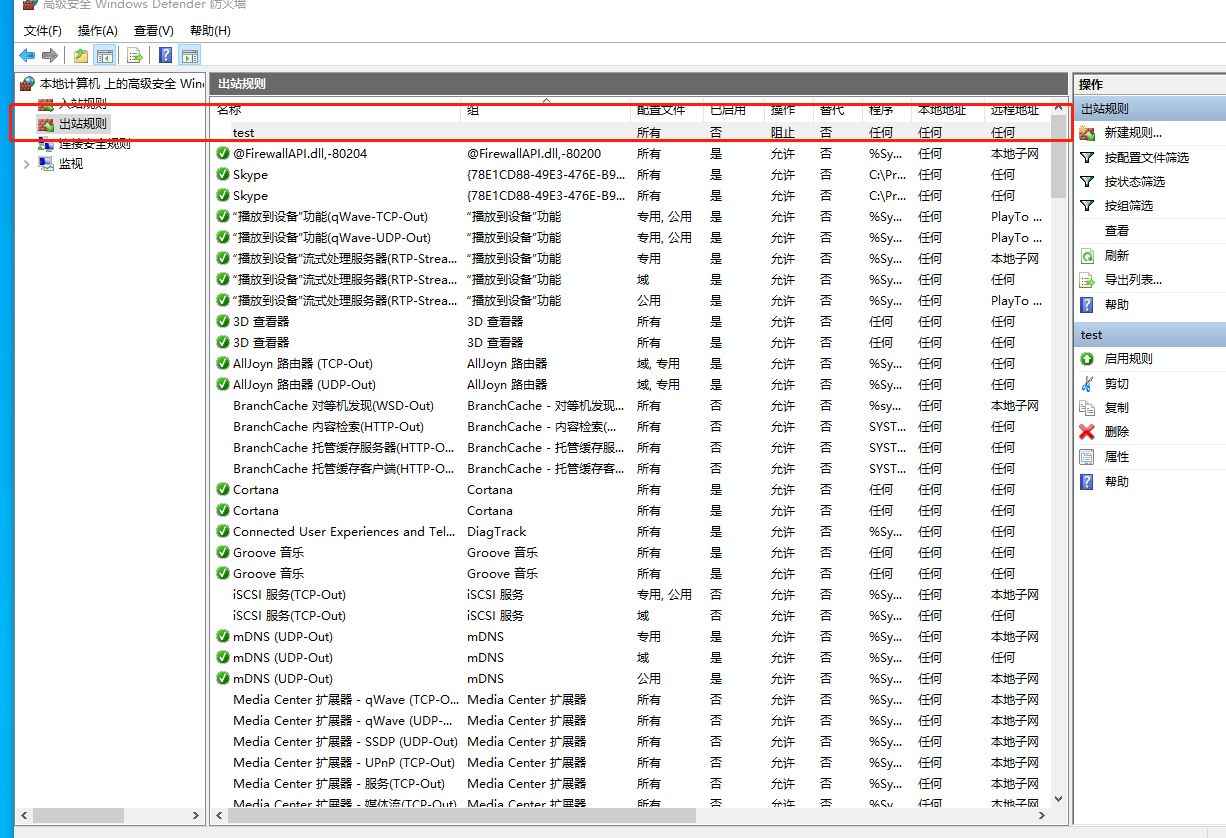The height and width of the screenshot is (838, 1226).
Task: Click green check icon of AllJoyn 路由器 (TCP-Out)
Action: 223,364
